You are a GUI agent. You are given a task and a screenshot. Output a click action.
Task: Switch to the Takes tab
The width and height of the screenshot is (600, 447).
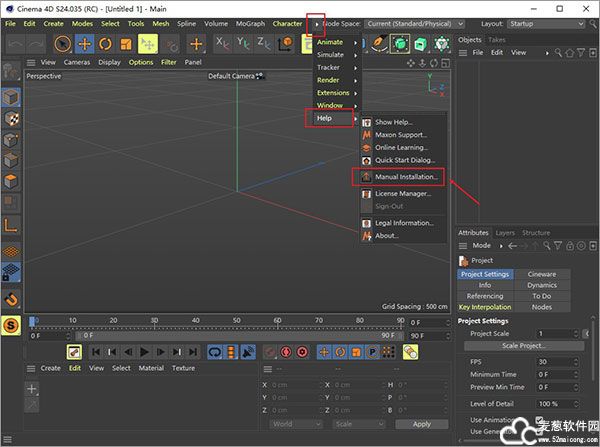pos(496,40)
